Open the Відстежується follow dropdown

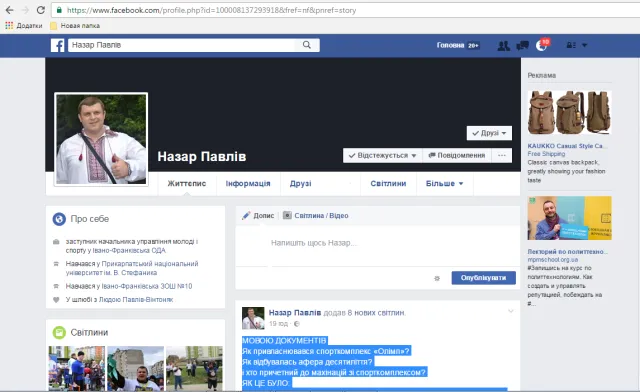point(382,156)
